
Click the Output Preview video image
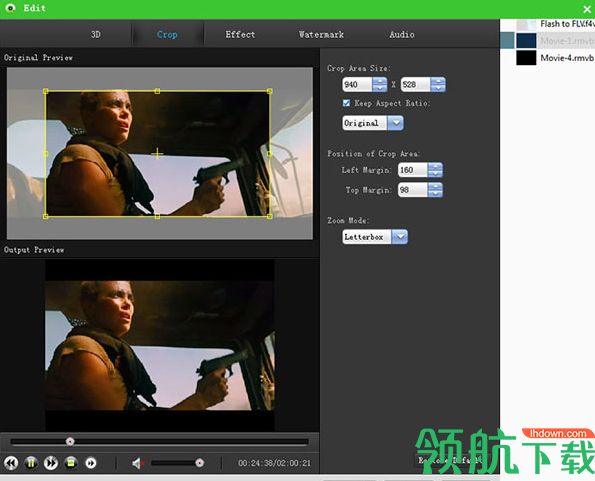point(160,345)
